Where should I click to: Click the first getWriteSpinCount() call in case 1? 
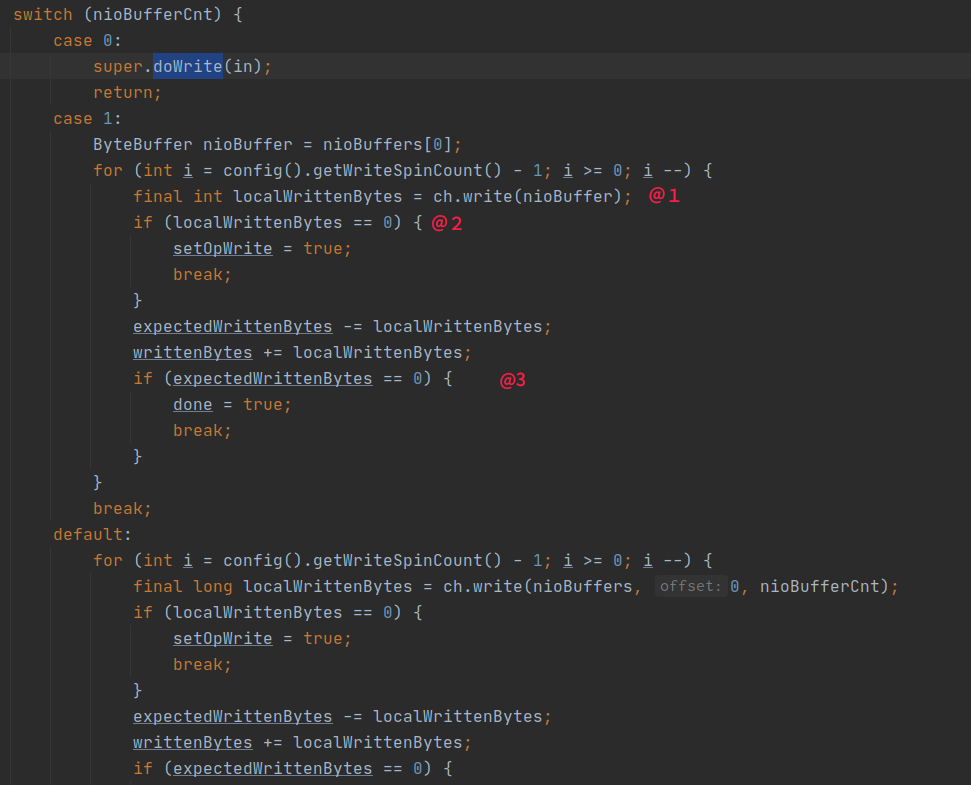(407, 170)
